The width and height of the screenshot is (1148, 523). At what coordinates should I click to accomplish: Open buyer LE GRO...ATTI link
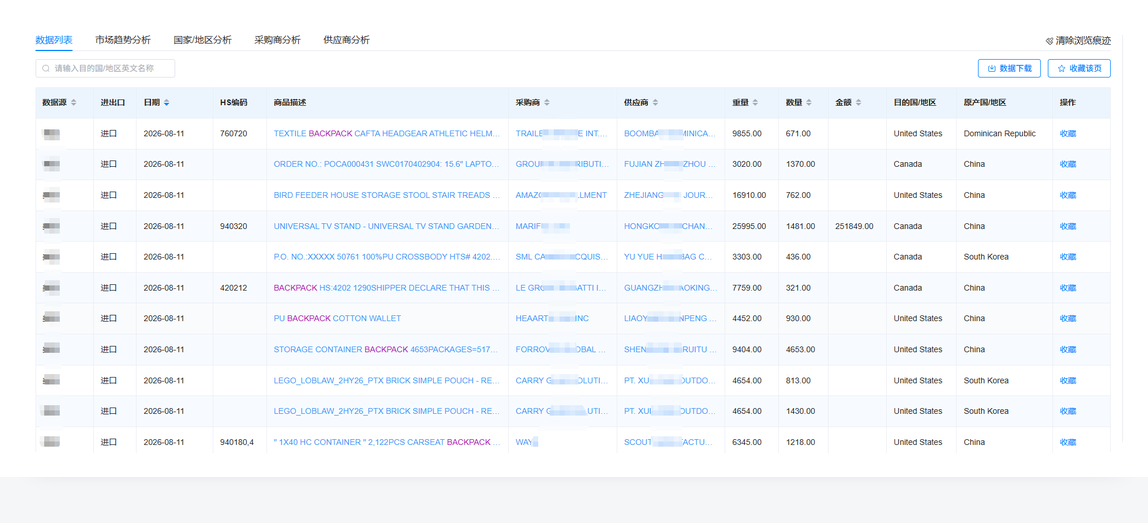point(562,288)
